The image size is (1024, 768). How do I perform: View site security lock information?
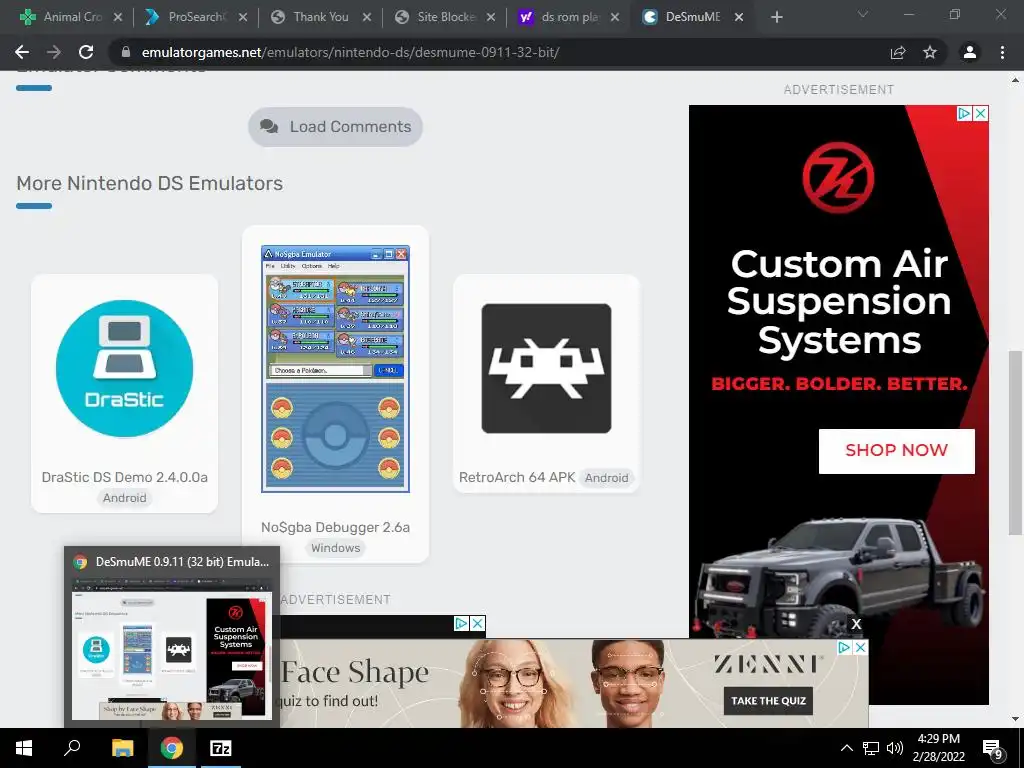(x=127, y=52)
